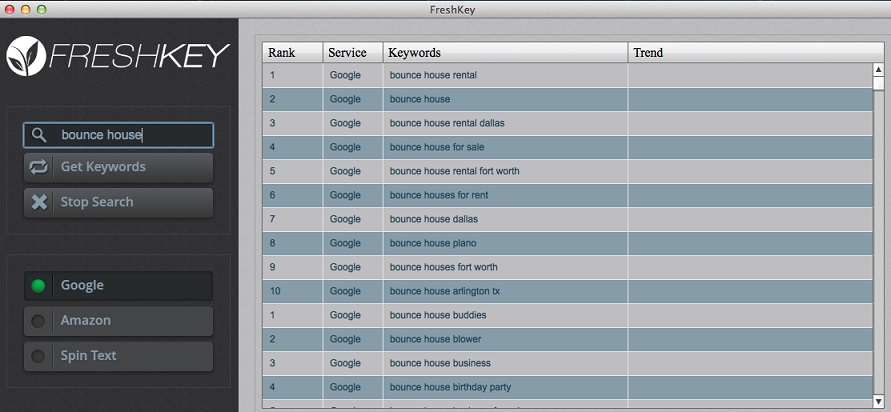Sort by the Keywords column header
Screen dimensions: 891x412
pyautogui.click(x=505, y=53)
